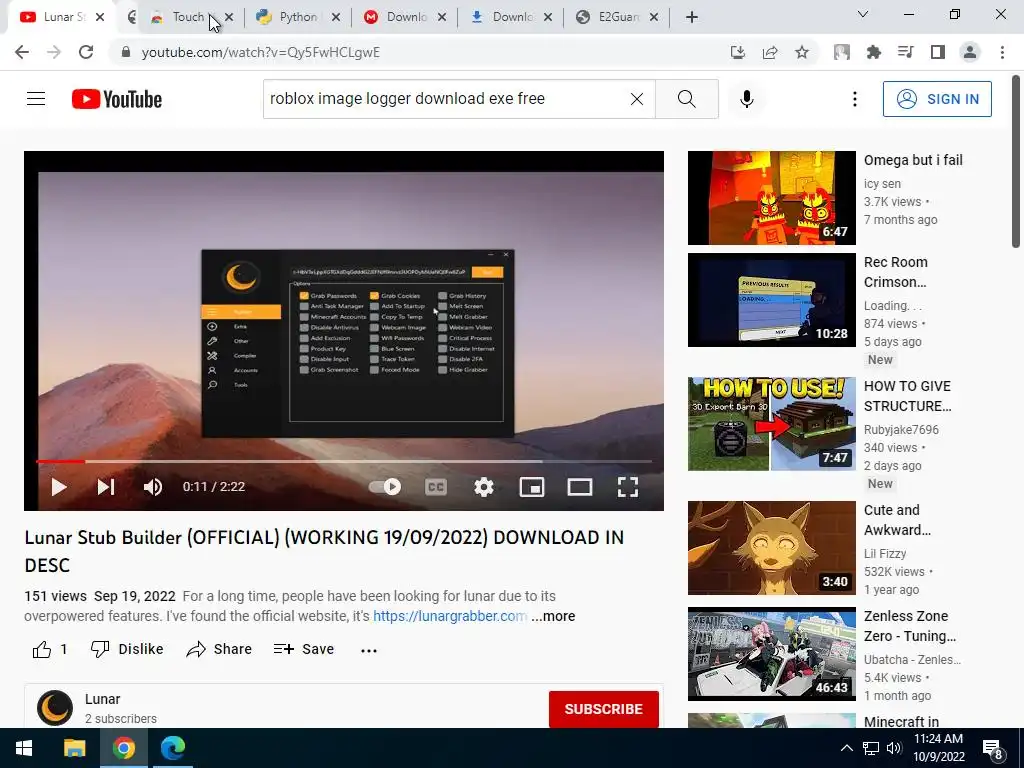This screenshot has width=1024, height=768.
Task: Open more actions ellipsis below video
Action: [x=369, y=650]
